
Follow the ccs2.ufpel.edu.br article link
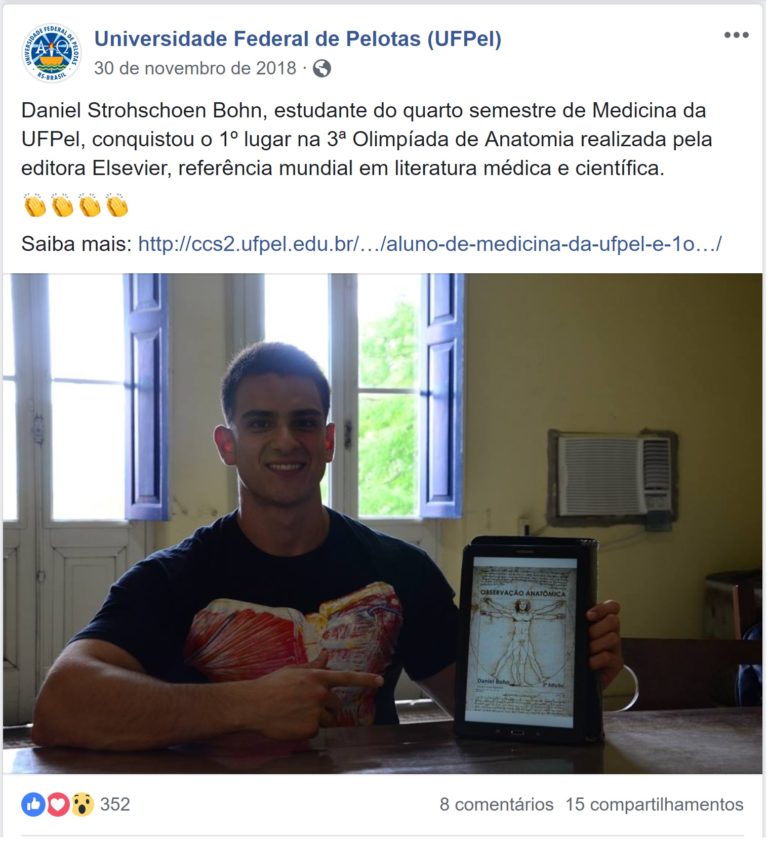pos(430,244)
